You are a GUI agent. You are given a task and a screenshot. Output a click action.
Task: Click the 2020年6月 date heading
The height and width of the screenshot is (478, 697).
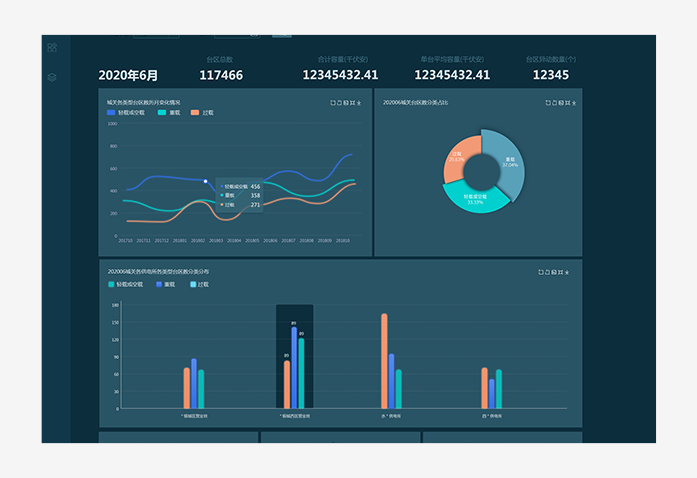click(x=130, y=75)
